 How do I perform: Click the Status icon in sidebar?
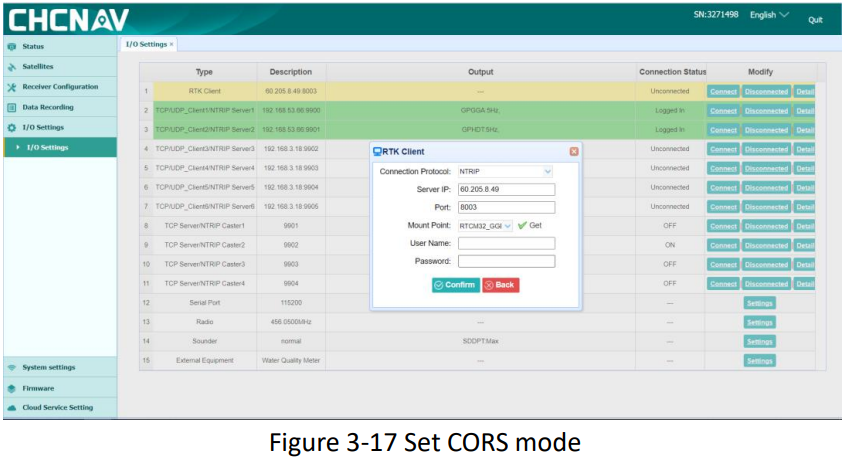12,46
